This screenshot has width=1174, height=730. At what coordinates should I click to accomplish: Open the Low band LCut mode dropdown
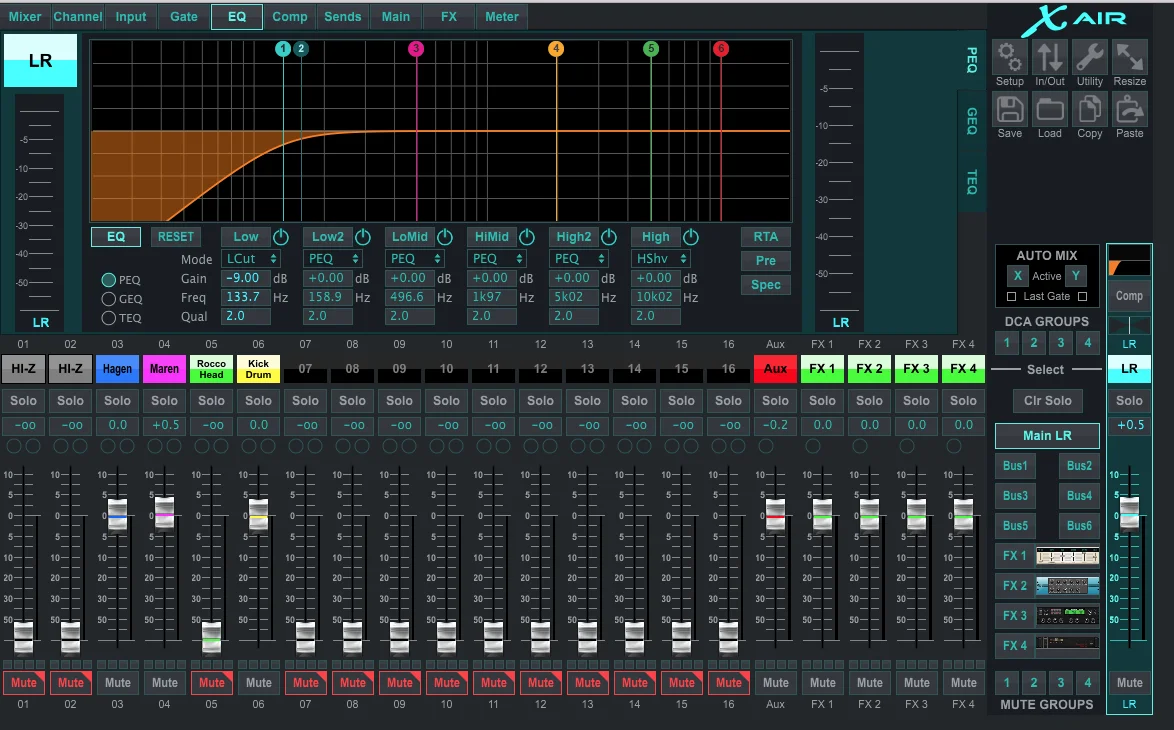(x=251, y=259)
